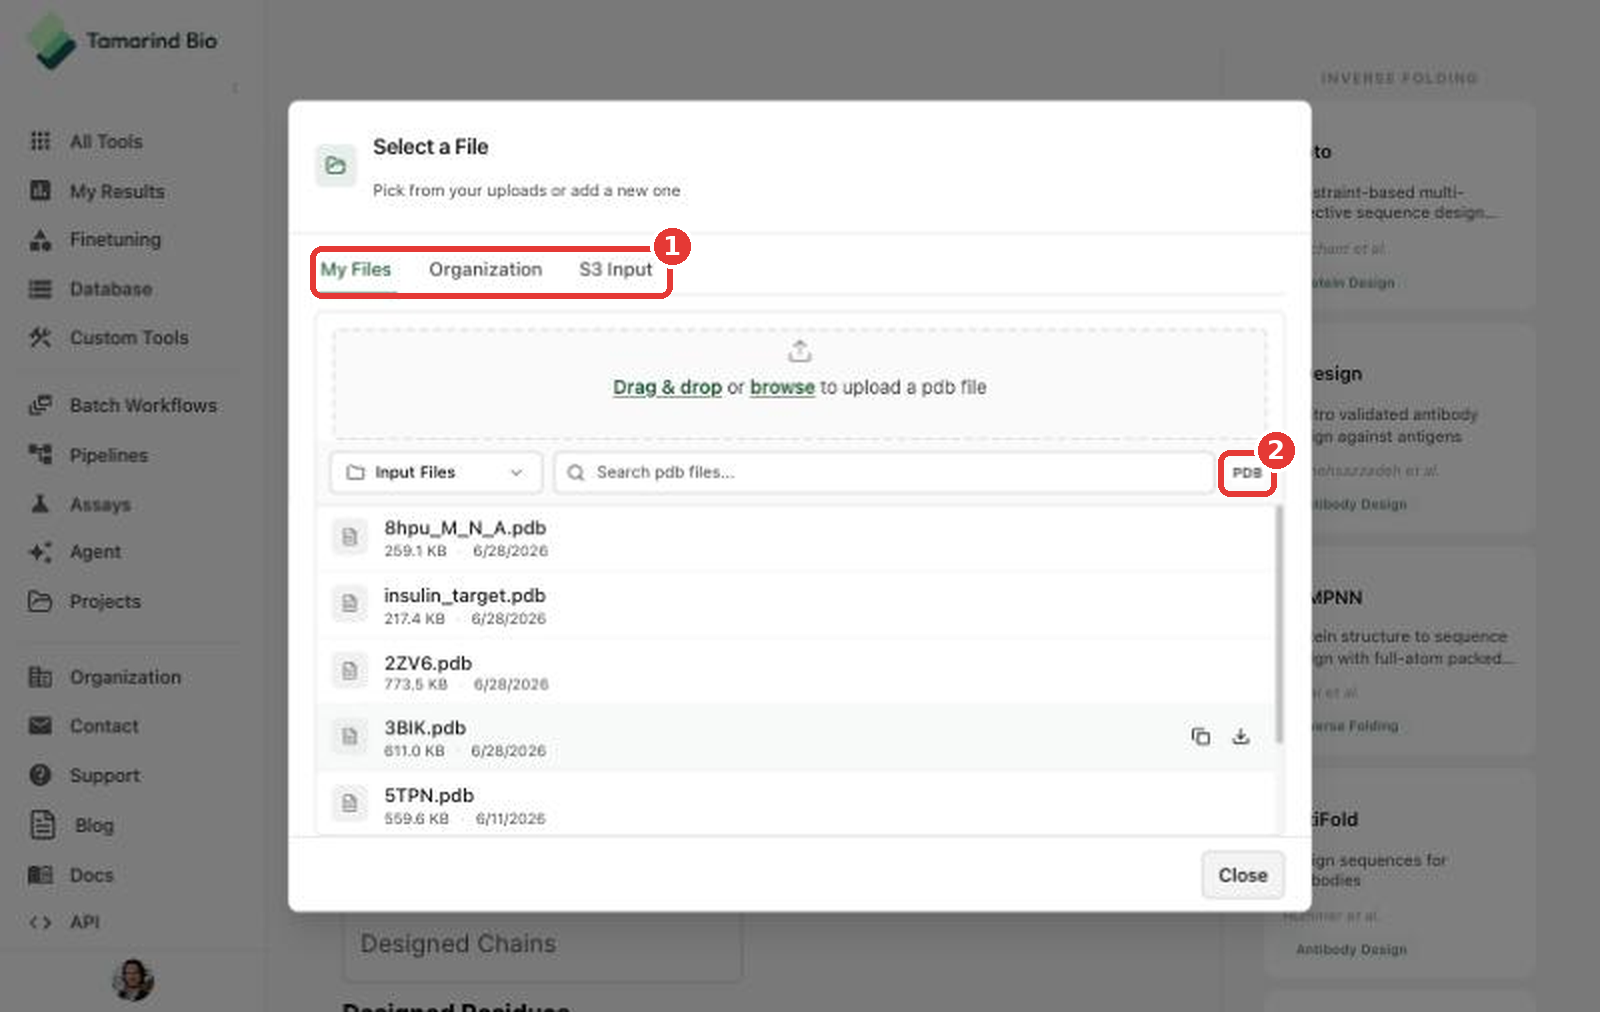
Task: Select file insulin_target.pdb
Action: point(796,605)
